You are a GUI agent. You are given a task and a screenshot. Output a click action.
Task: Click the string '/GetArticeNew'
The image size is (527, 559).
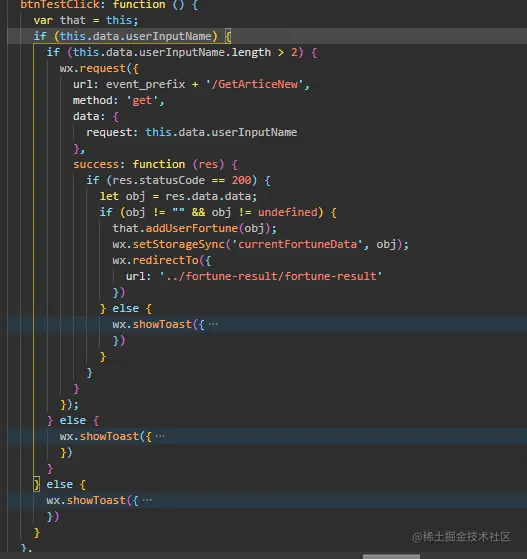coord(254,84)
